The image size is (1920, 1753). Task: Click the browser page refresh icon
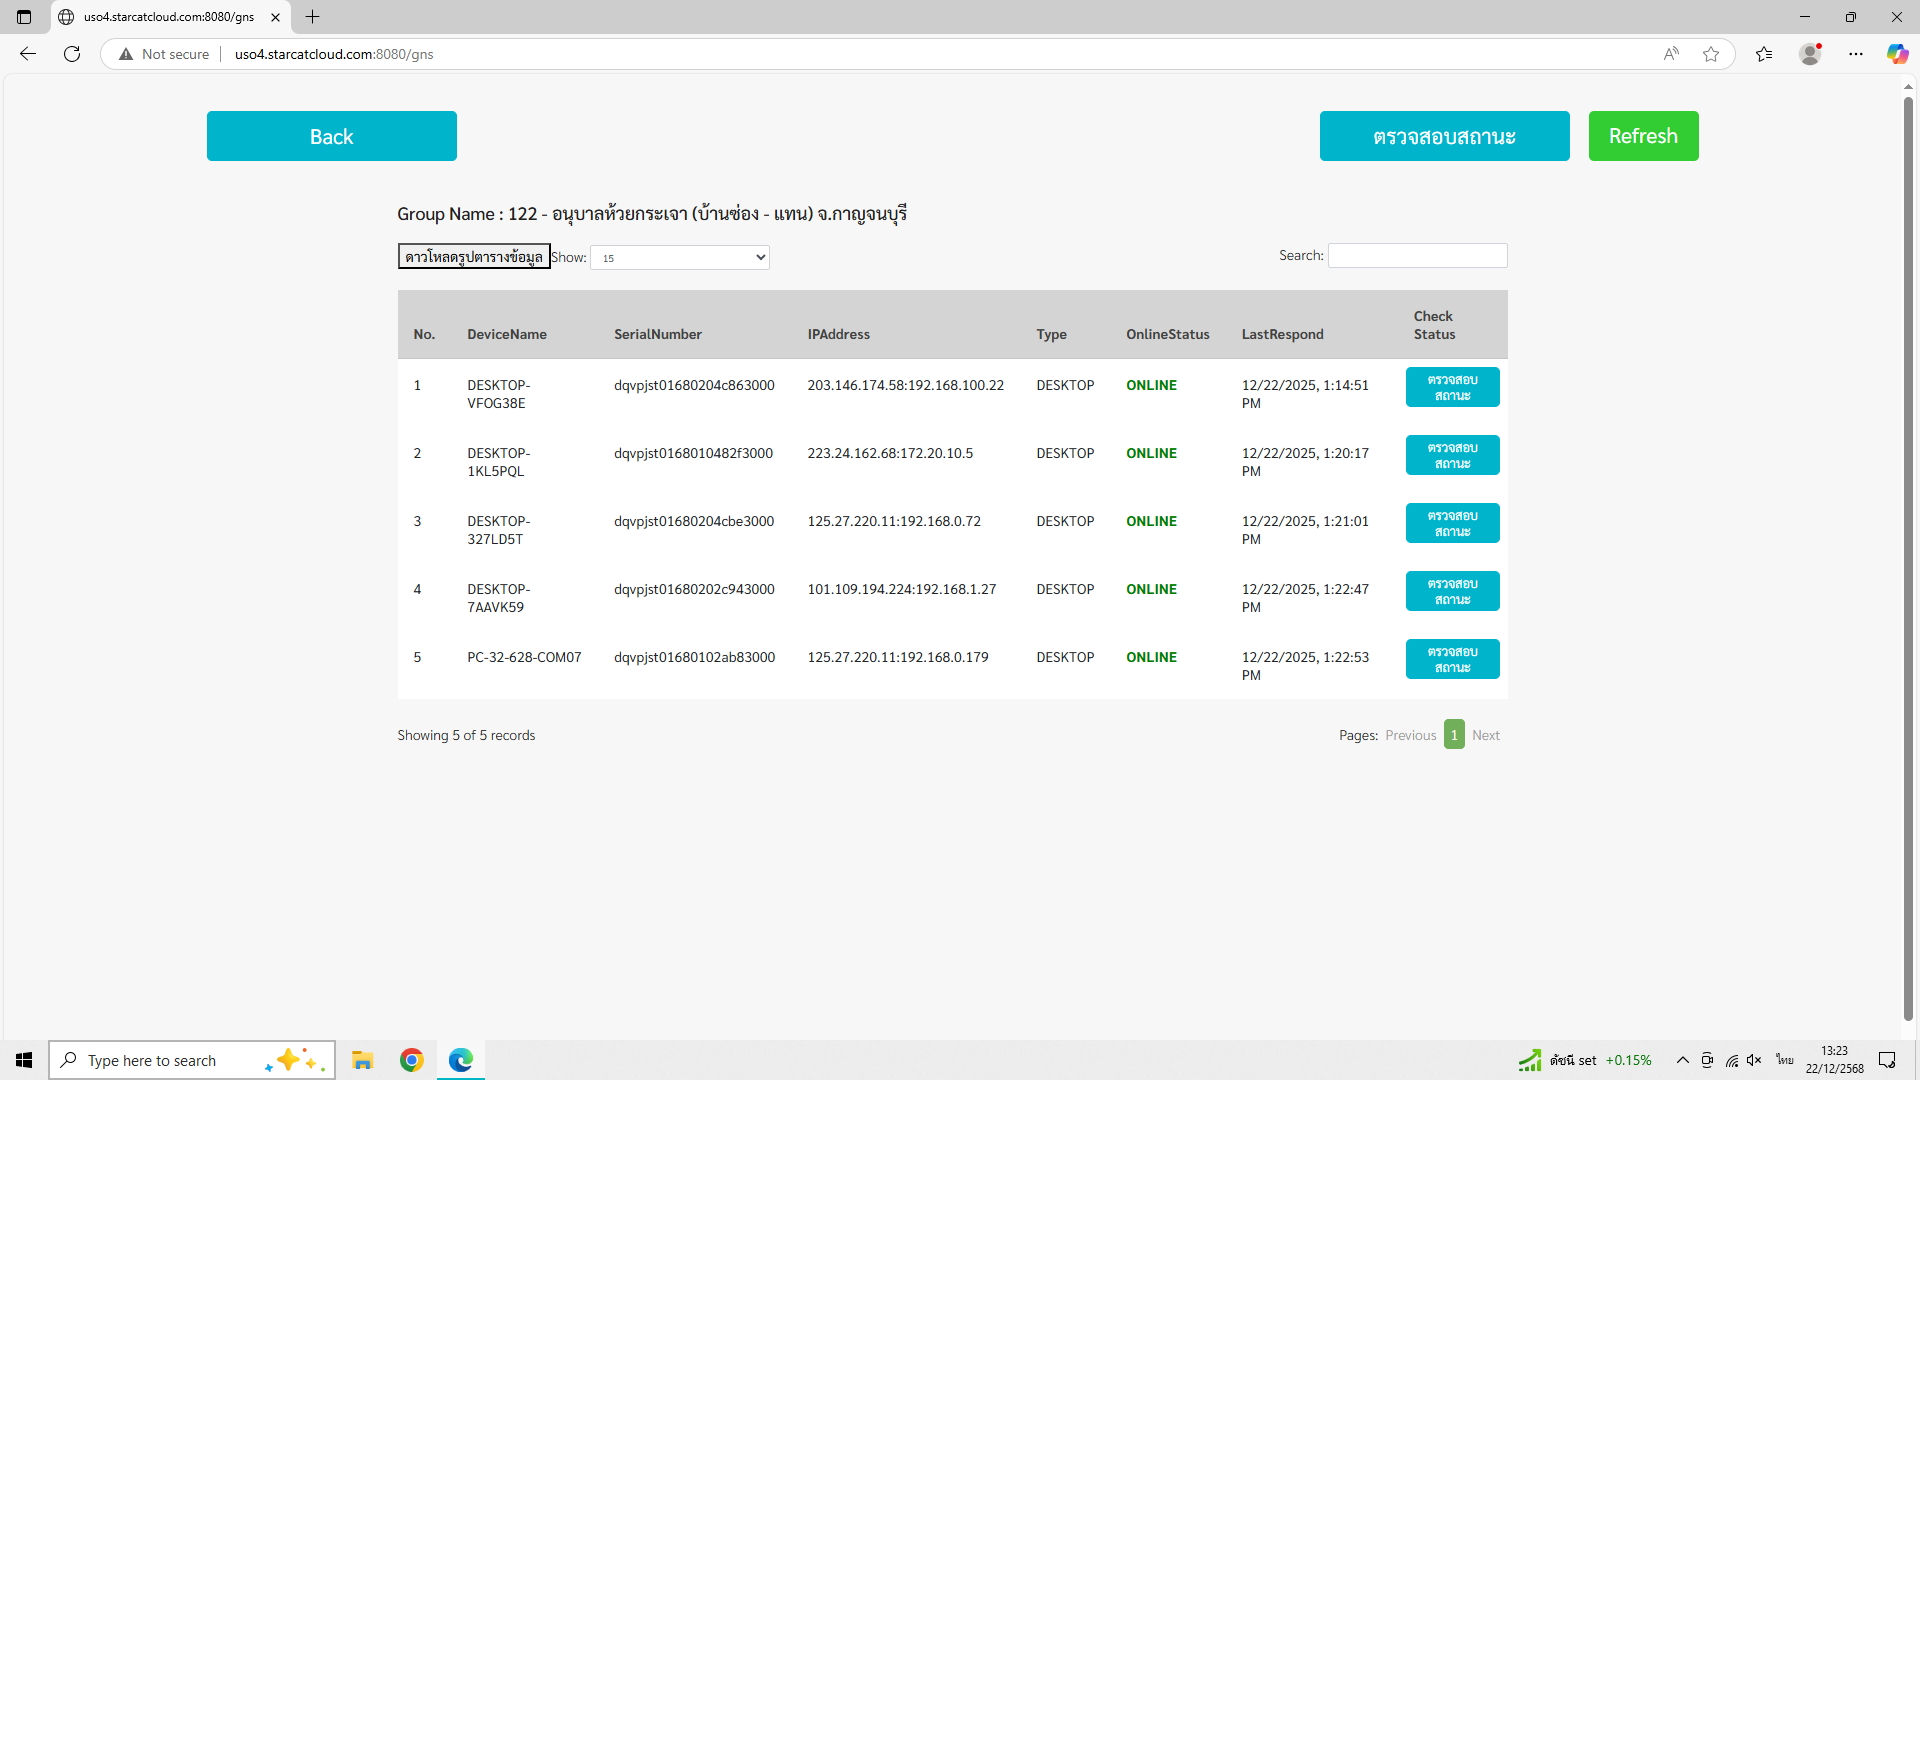72,54
